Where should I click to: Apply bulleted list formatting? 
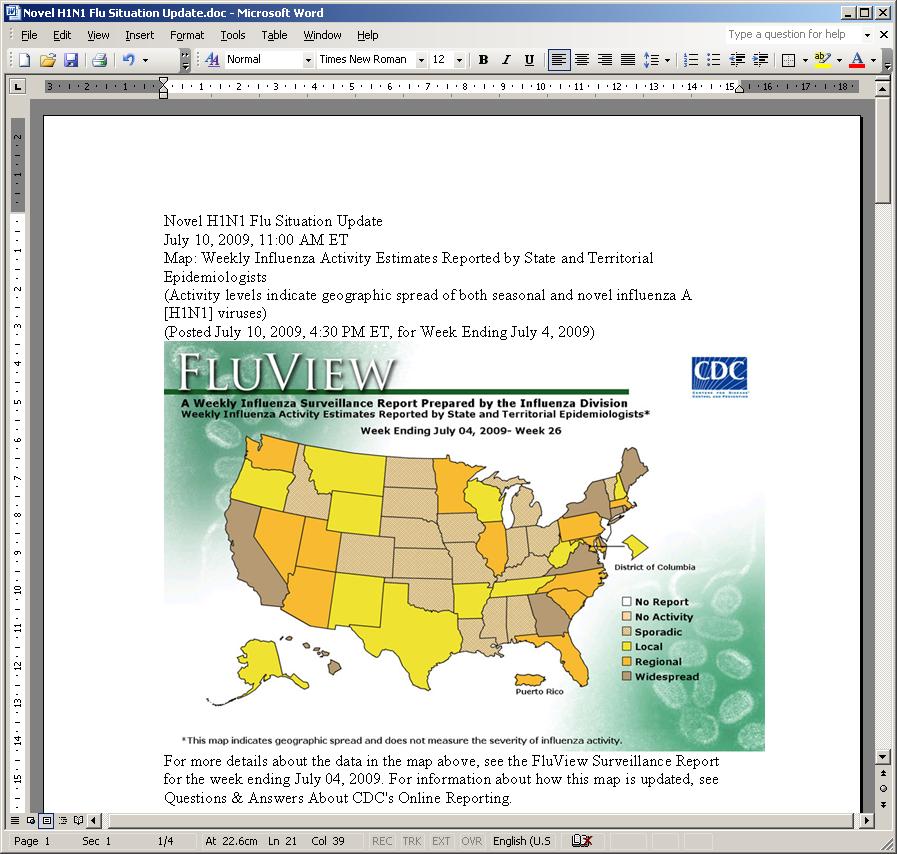click(714, 59)
